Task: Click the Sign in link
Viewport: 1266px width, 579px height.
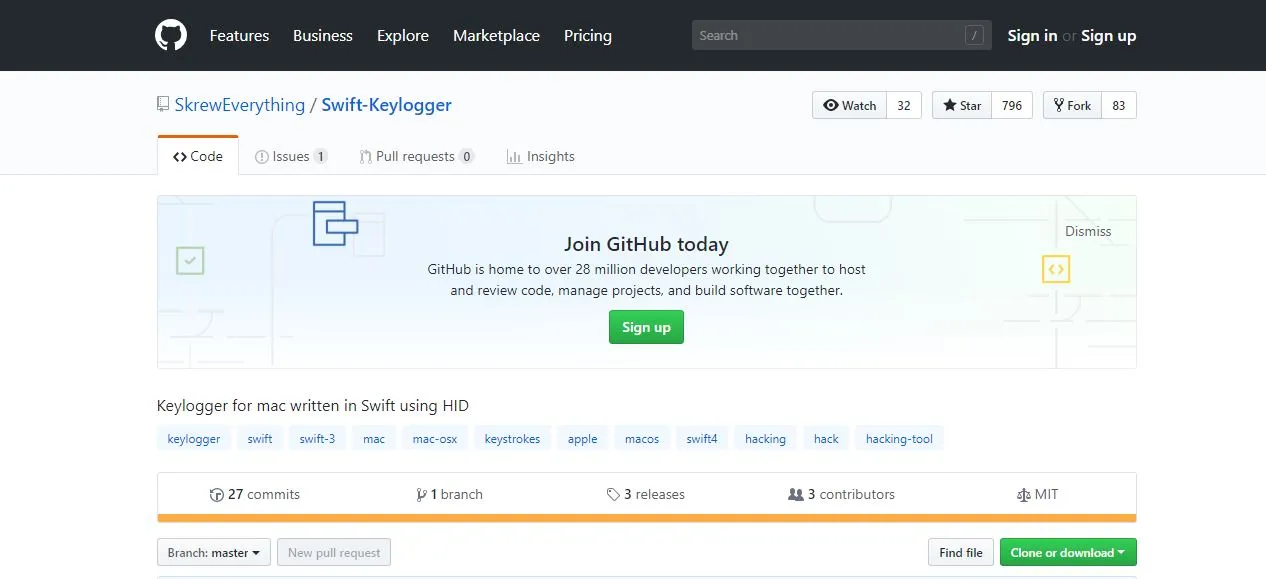Action: click(1032, 35)
